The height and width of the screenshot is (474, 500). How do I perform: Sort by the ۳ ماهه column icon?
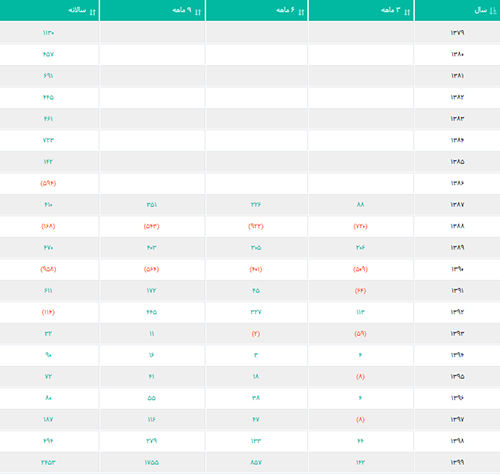coord(407,12)
